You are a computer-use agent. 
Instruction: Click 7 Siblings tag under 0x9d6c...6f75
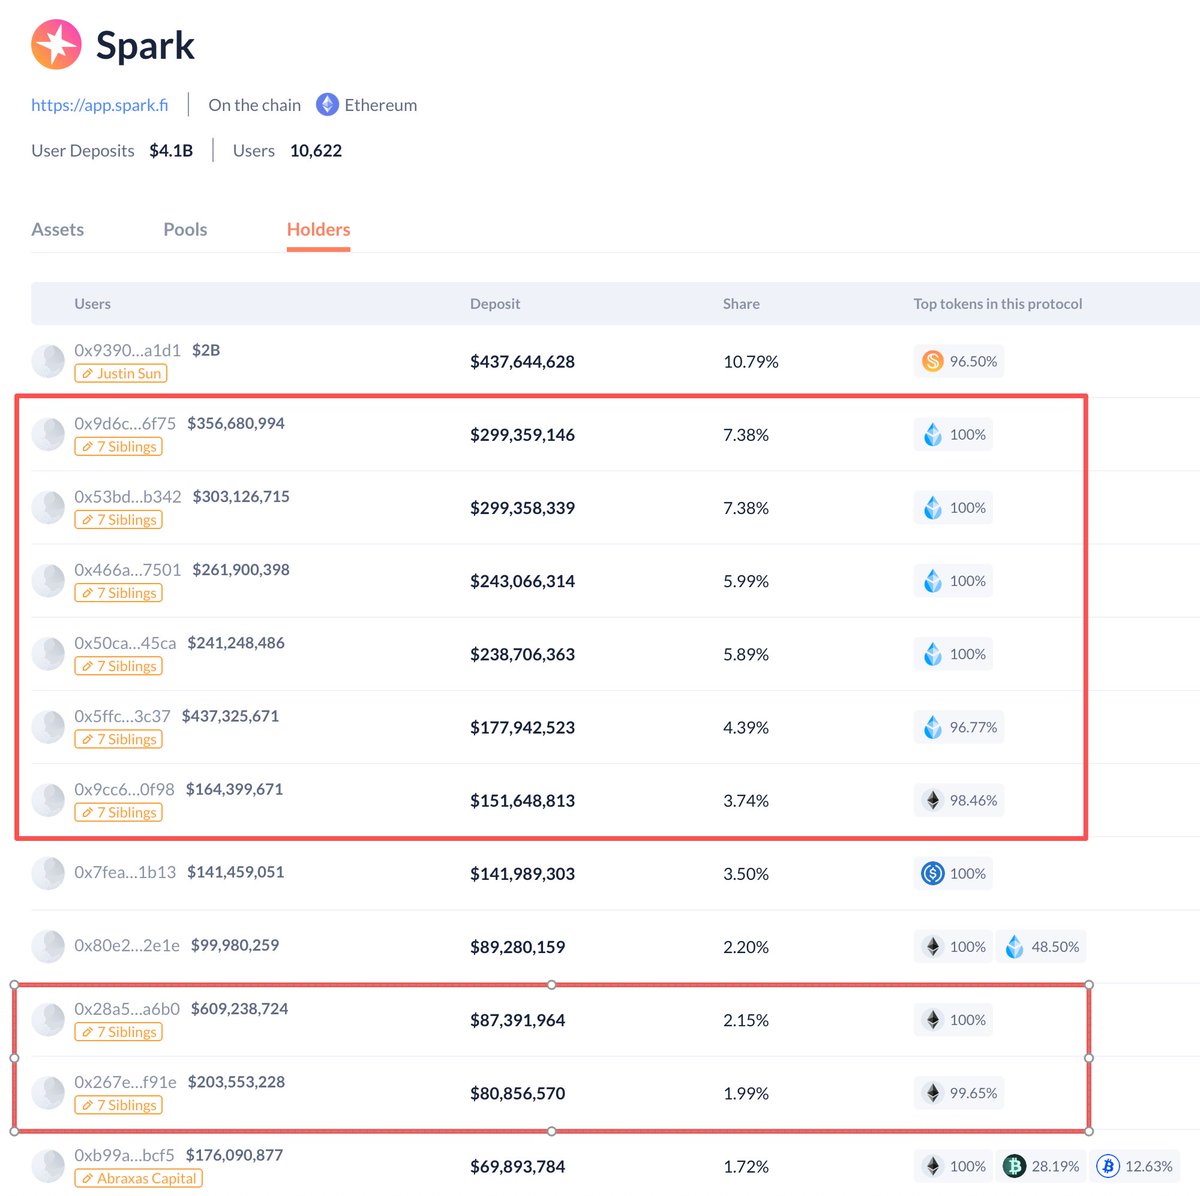118,446
